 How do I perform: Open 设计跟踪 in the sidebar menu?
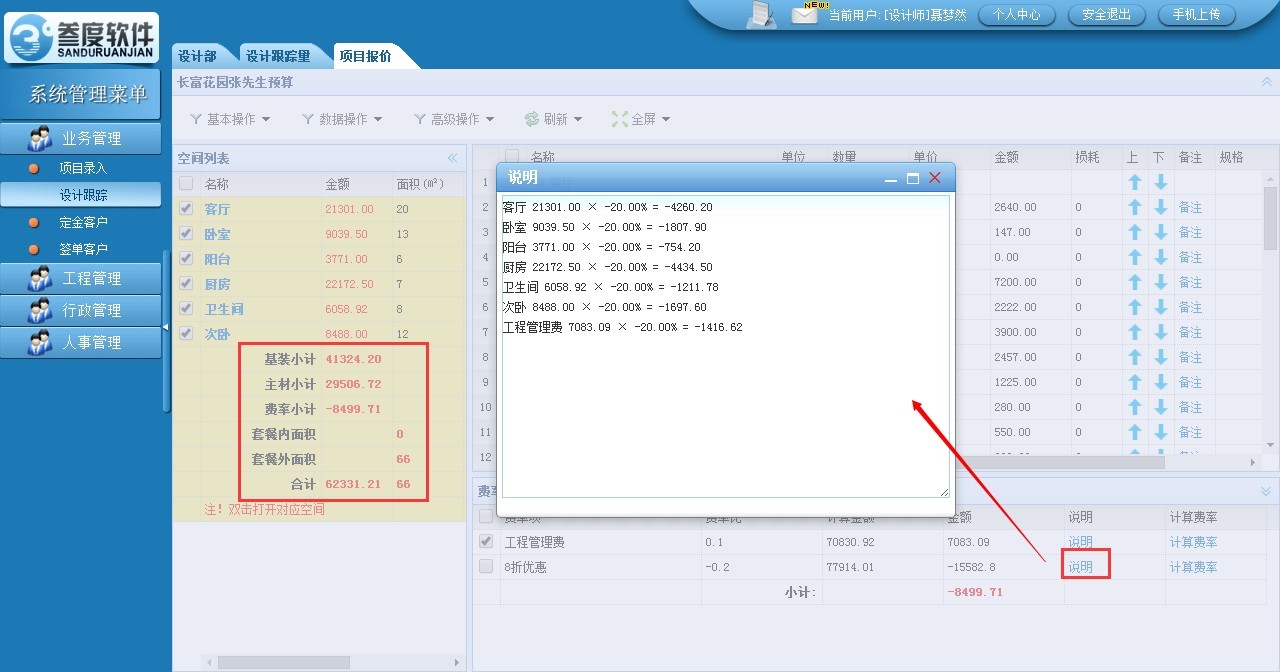[82, 195]
